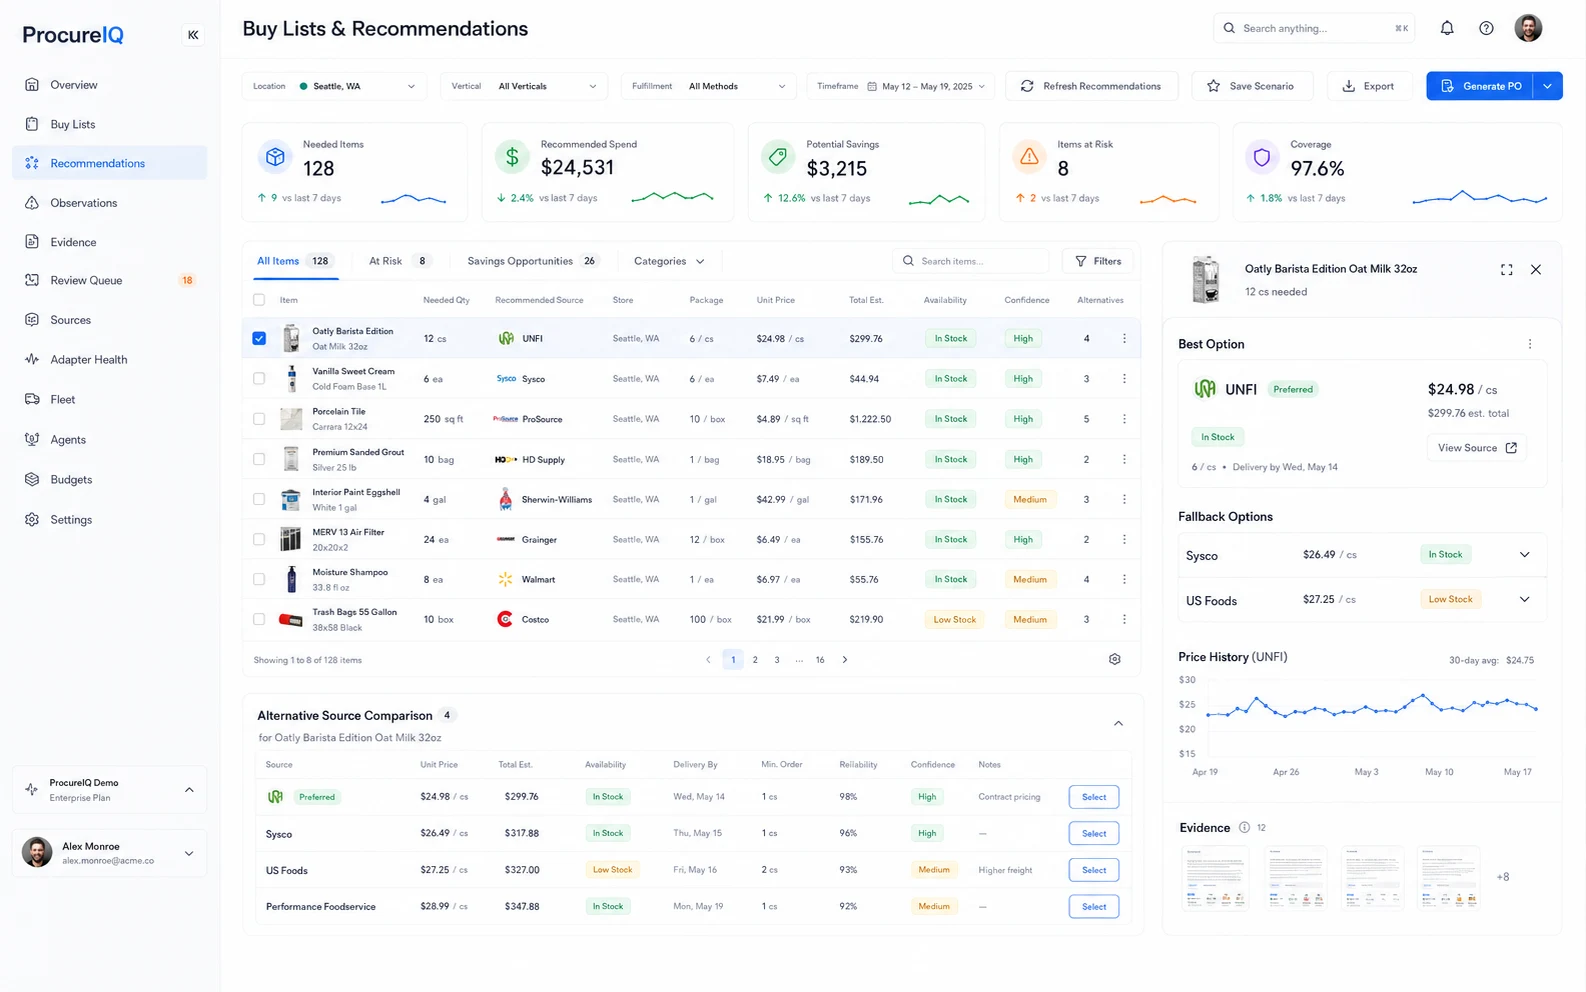Click the Coverage shield icon
This screenshot has height=992, width=1586.
(x=1262, y=157)
